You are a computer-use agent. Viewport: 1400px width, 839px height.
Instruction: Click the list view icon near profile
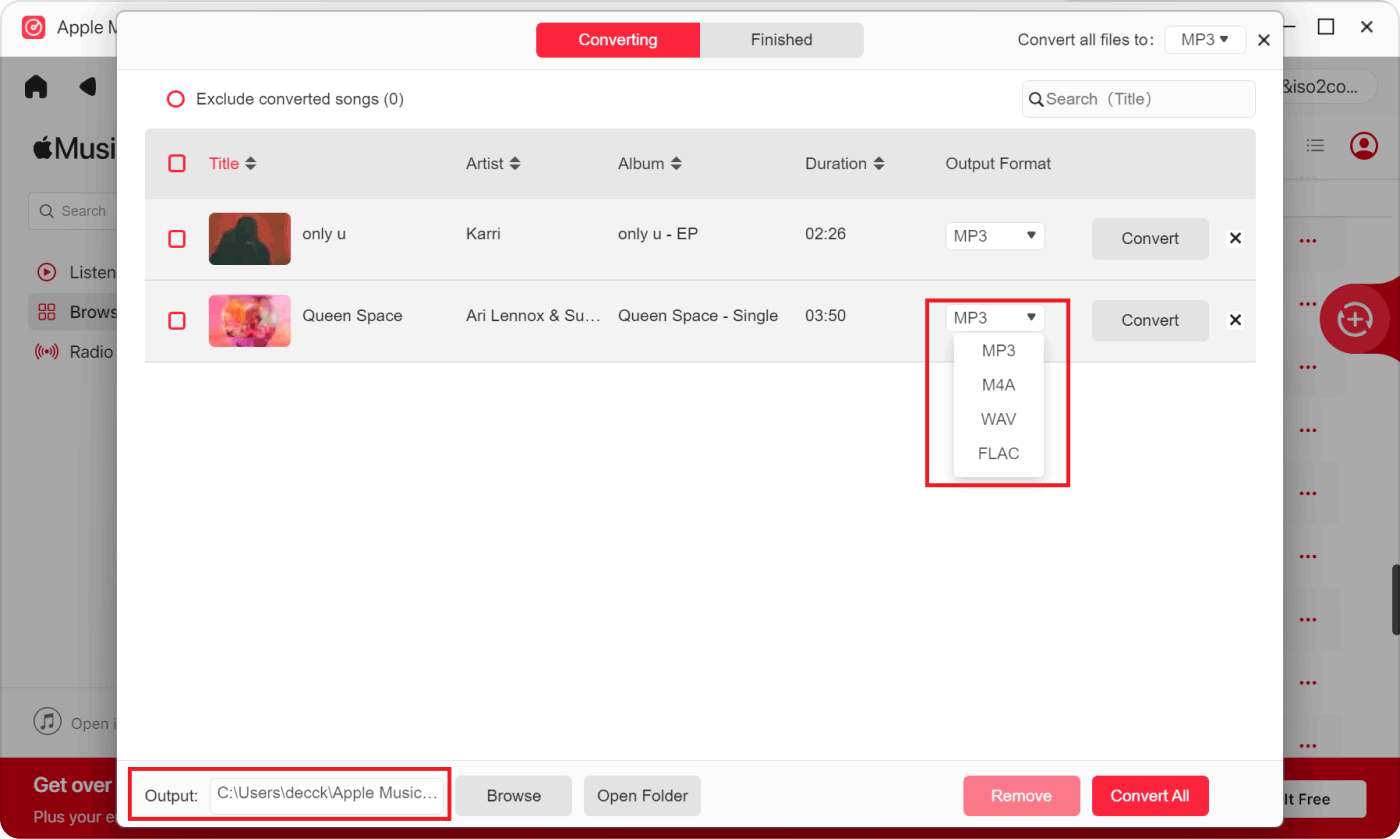1316,146
